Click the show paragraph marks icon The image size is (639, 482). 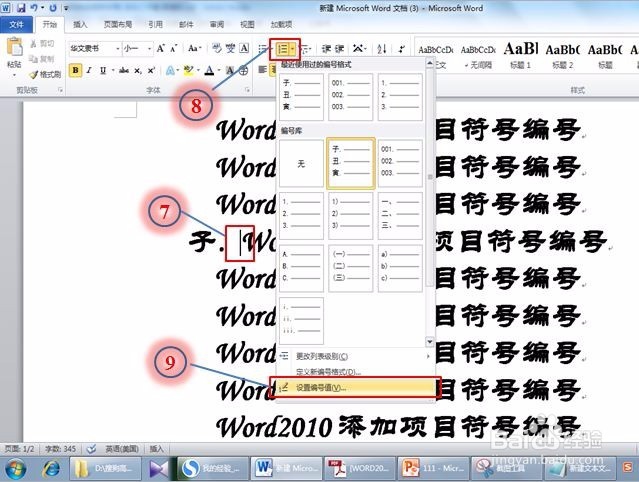[402, 49]
